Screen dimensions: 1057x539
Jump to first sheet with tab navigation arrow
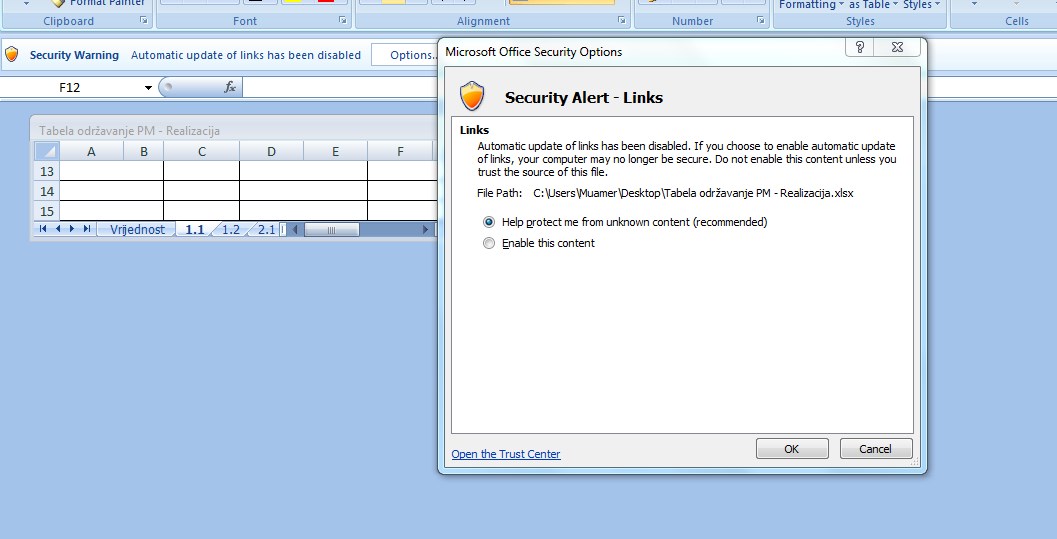[43, 229]
